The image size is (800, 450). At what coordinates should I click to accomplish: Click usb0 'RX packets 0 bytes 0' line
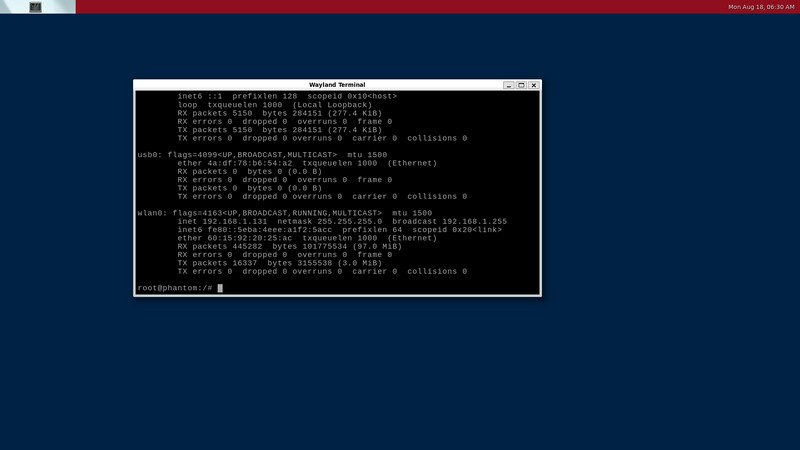[x=250, y=172]
